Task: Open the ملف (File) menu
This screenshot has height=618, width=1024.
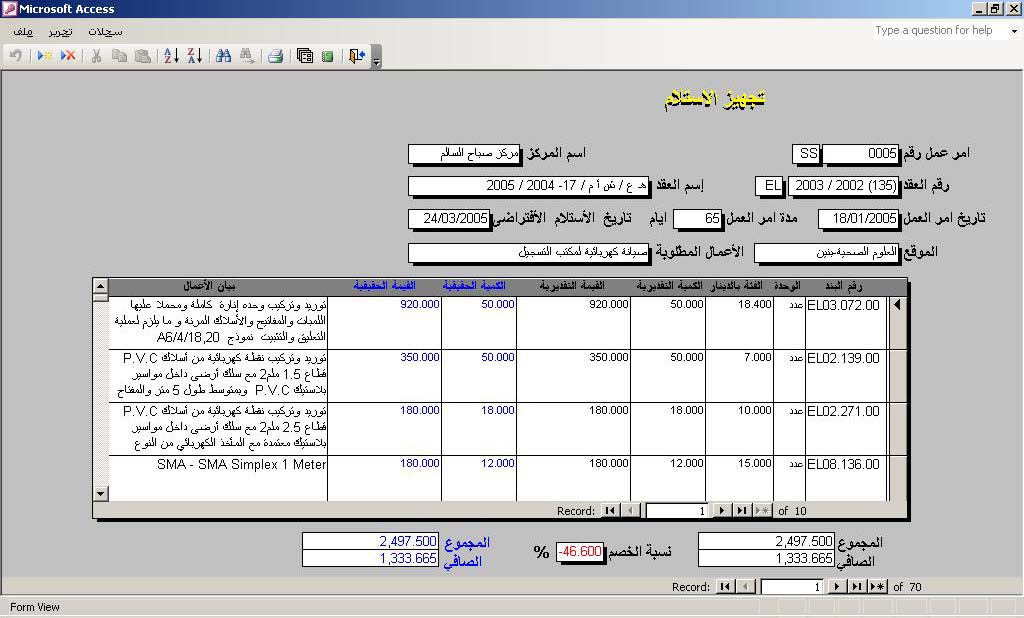Action: [23, 31]
